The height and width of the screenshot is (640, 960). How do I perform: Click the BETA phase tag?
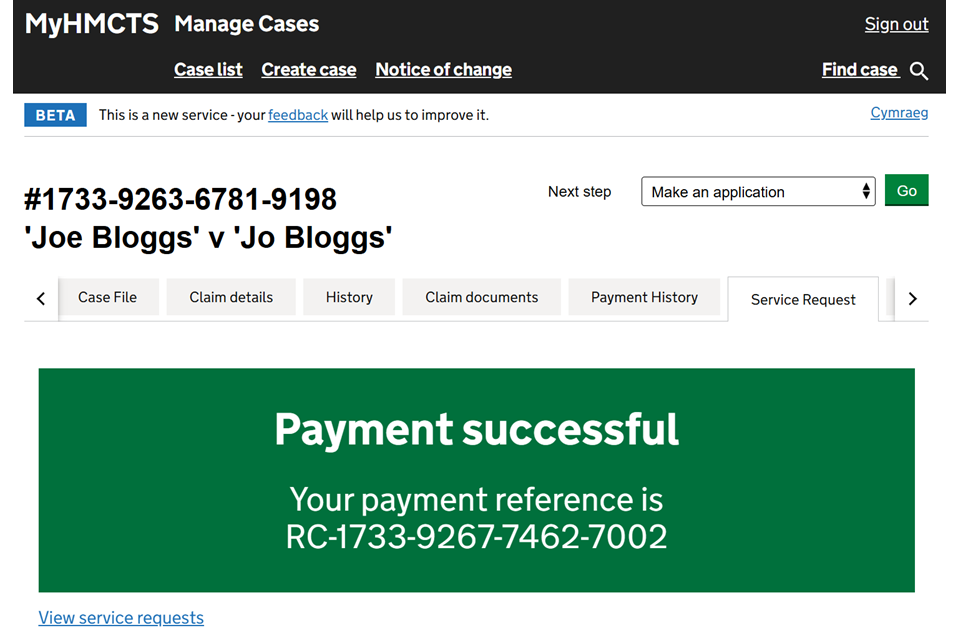tap(55, 115)
